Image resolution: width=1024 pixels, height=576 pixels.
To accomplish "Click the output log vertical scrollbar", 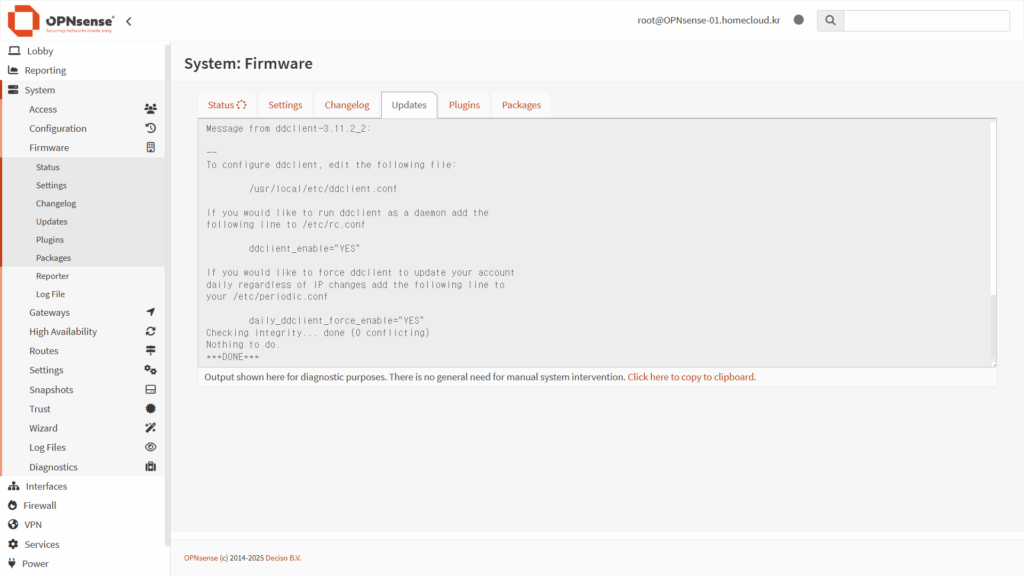I will coord(993,326).
